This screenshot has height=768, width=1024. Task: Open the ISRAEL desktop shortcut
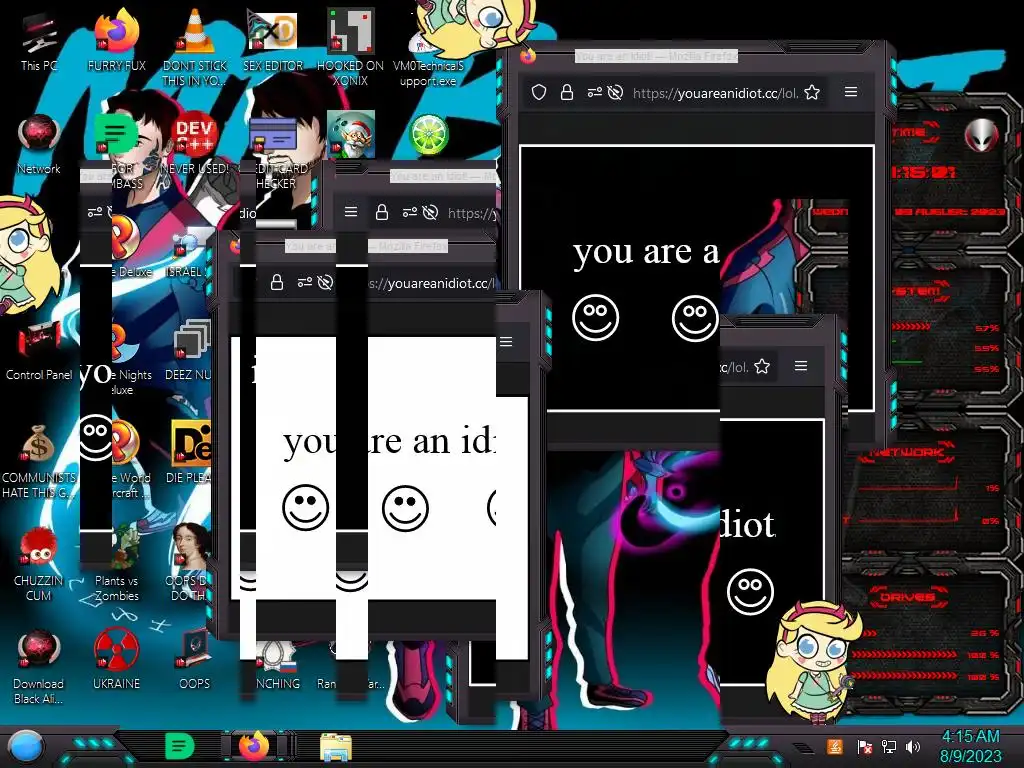pos(189,251)
